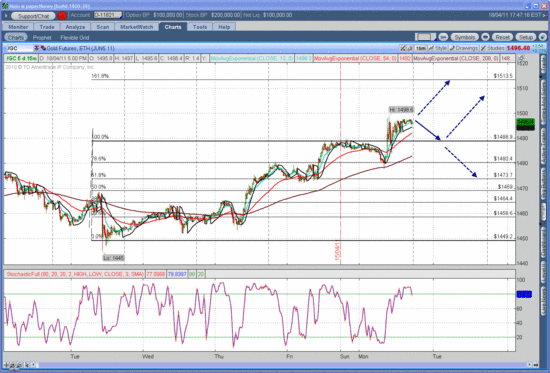
Task: Switch to the MarketWatch tab
Action: point(136,27)
